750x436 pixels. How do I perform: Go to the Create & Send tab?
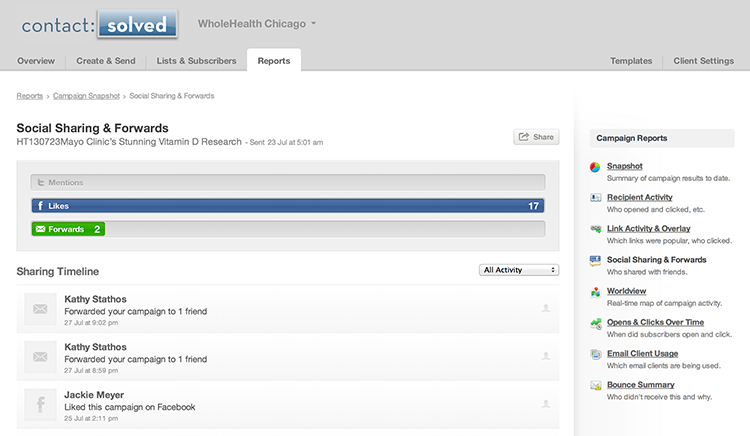coord(105,61)
